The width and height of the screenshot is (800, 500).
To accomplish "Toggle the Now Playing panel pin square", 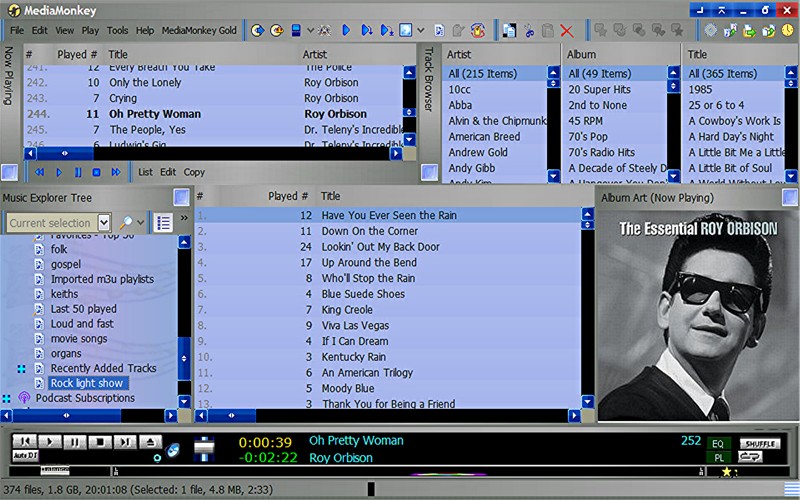I will tap(9, 172).
